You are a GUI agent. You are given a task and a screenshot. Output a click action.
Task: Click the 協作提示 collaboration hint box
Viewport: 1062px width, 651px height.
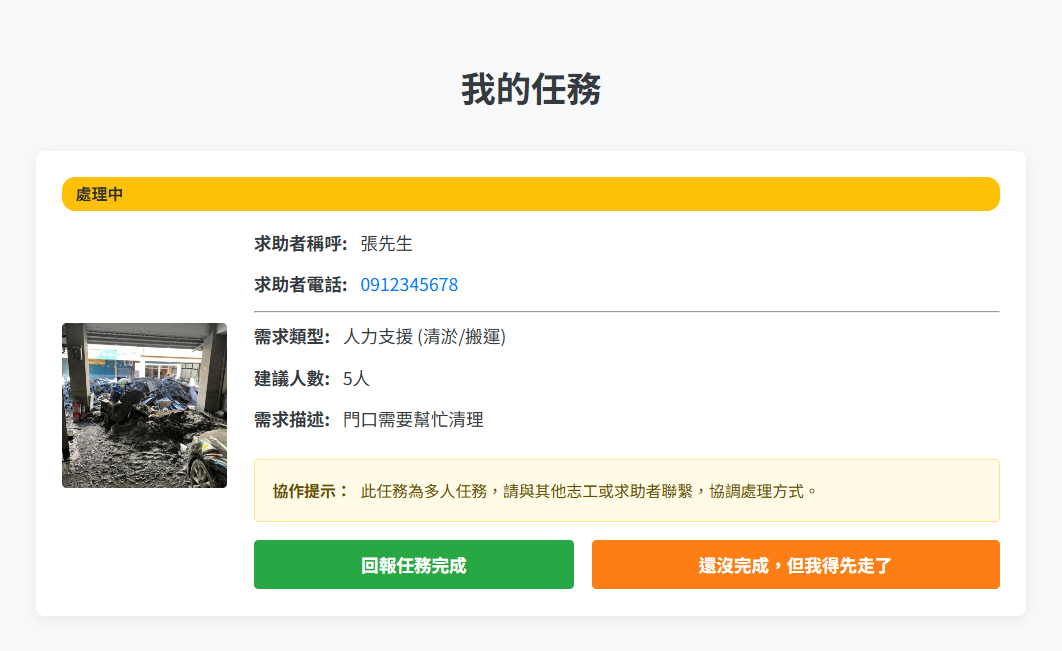pos(626,490)
